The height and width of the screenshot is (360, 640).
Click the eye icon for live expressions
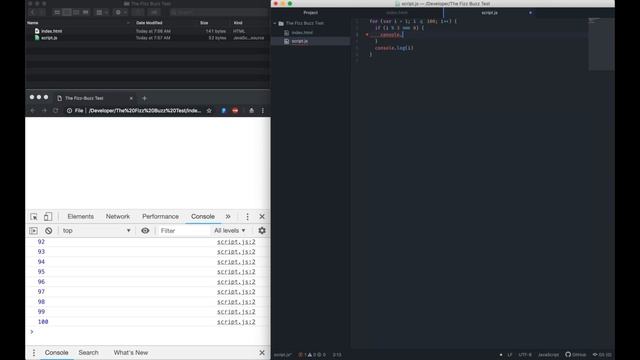pyautogui.click(x=145, y=231)
